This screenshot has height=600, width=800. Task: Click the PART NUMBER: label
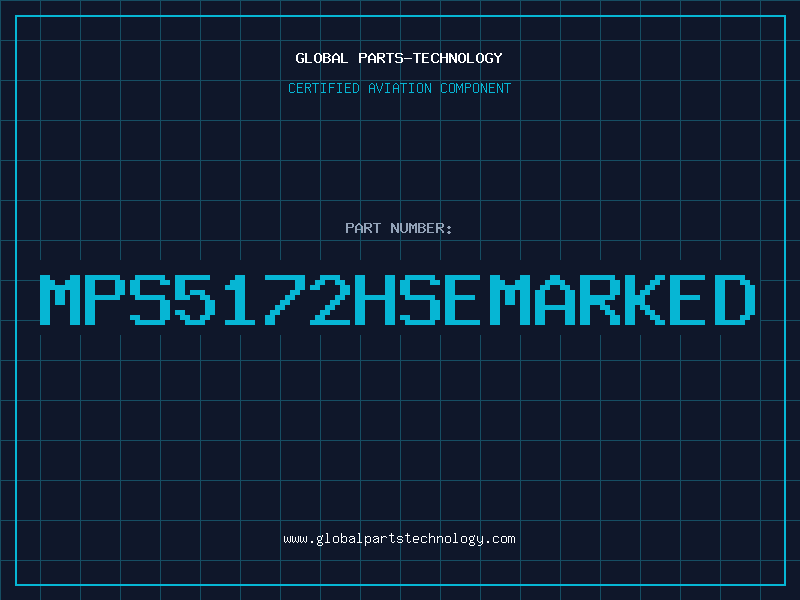coord(399,228)
